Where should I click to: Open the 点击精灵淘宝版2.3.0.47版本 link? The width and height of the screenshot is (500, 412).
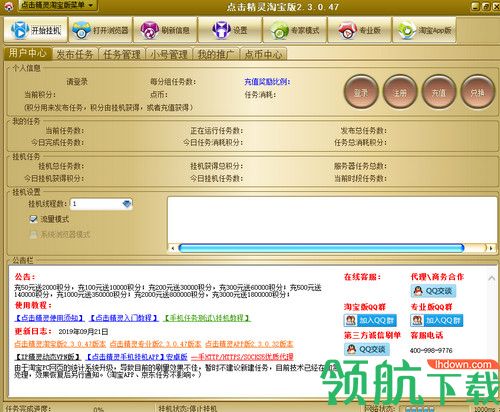pos(60,344)
